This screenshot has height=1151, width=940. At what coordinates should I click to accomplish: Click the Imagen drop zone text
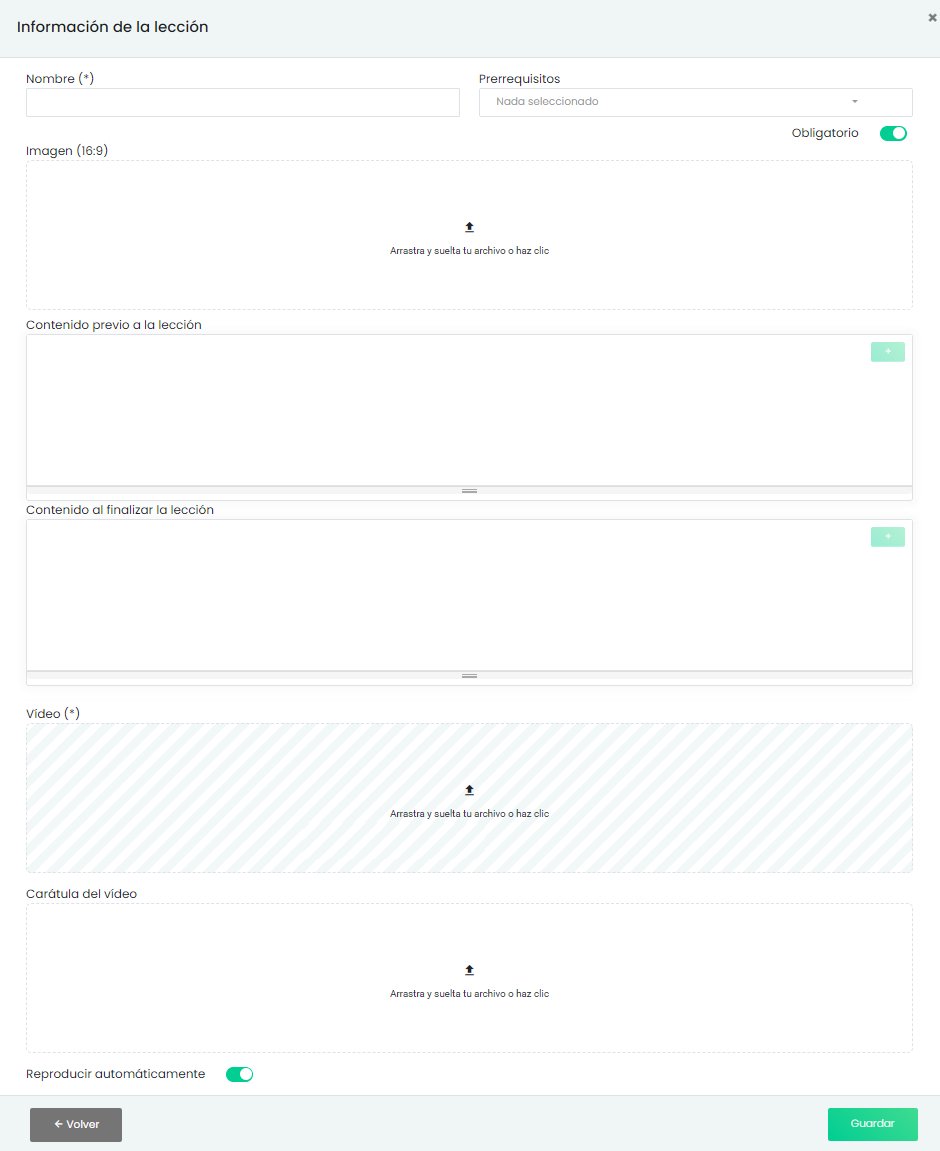click(469, 251)
